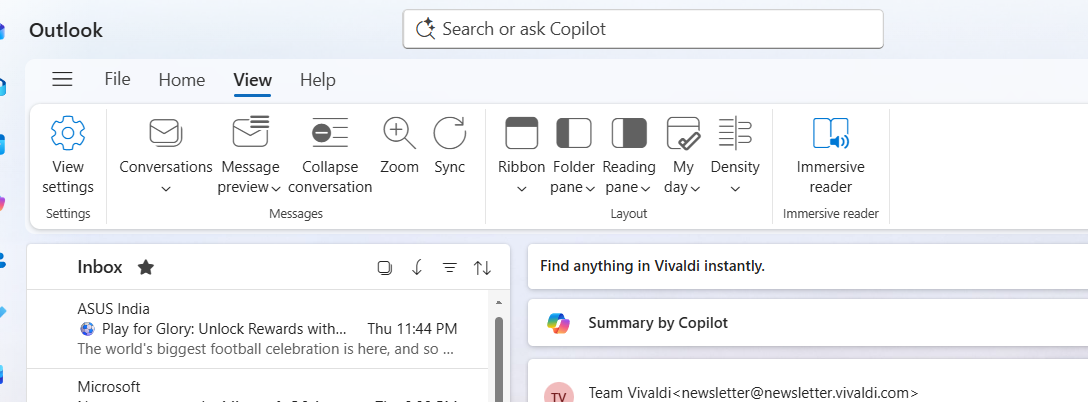Open the Summary by Copilot card

coord(808,323)
